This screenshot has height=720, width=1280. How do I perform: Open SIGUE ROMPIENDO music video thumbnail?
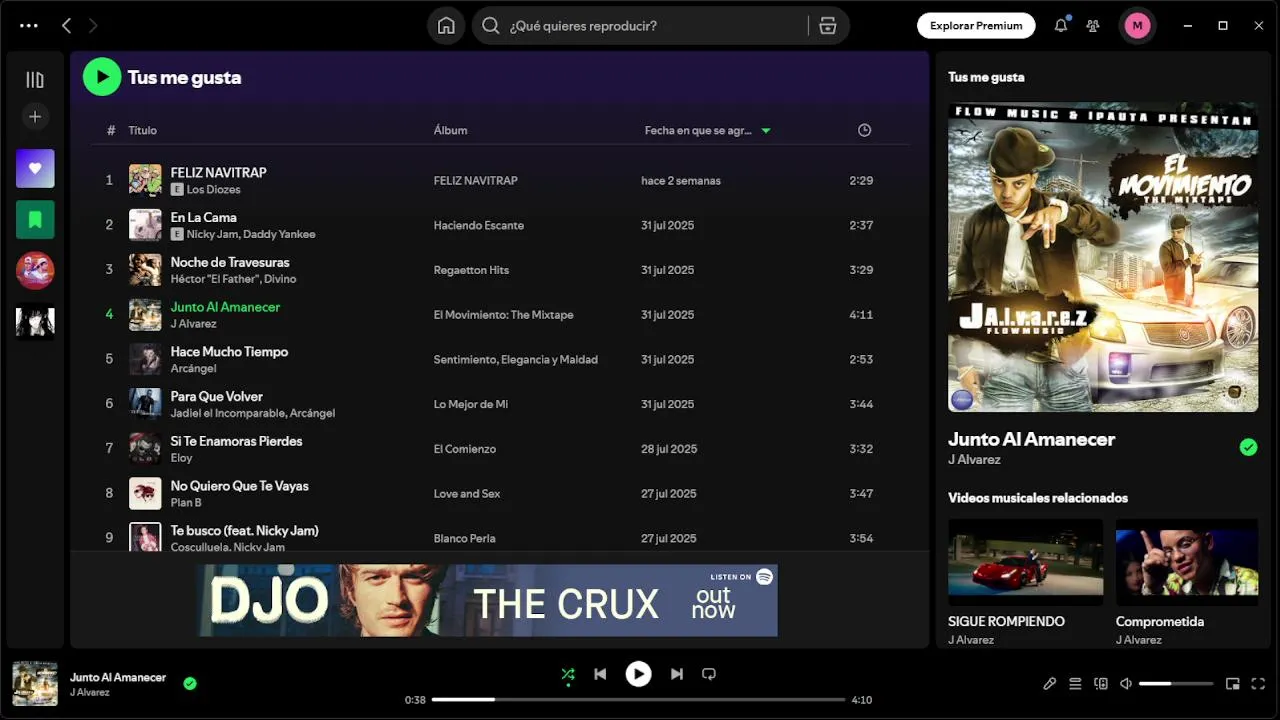tap(1025, 562)
